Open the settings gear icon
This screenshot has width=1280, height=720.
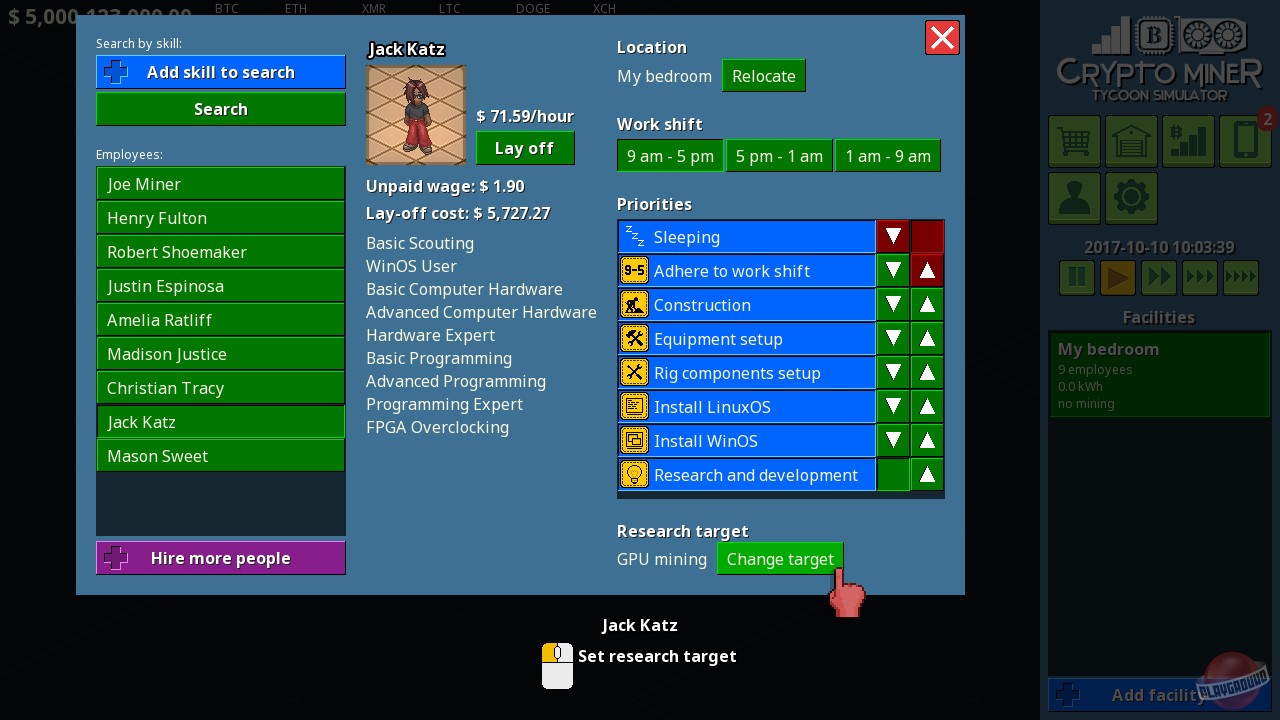[x=1131, y=198]
